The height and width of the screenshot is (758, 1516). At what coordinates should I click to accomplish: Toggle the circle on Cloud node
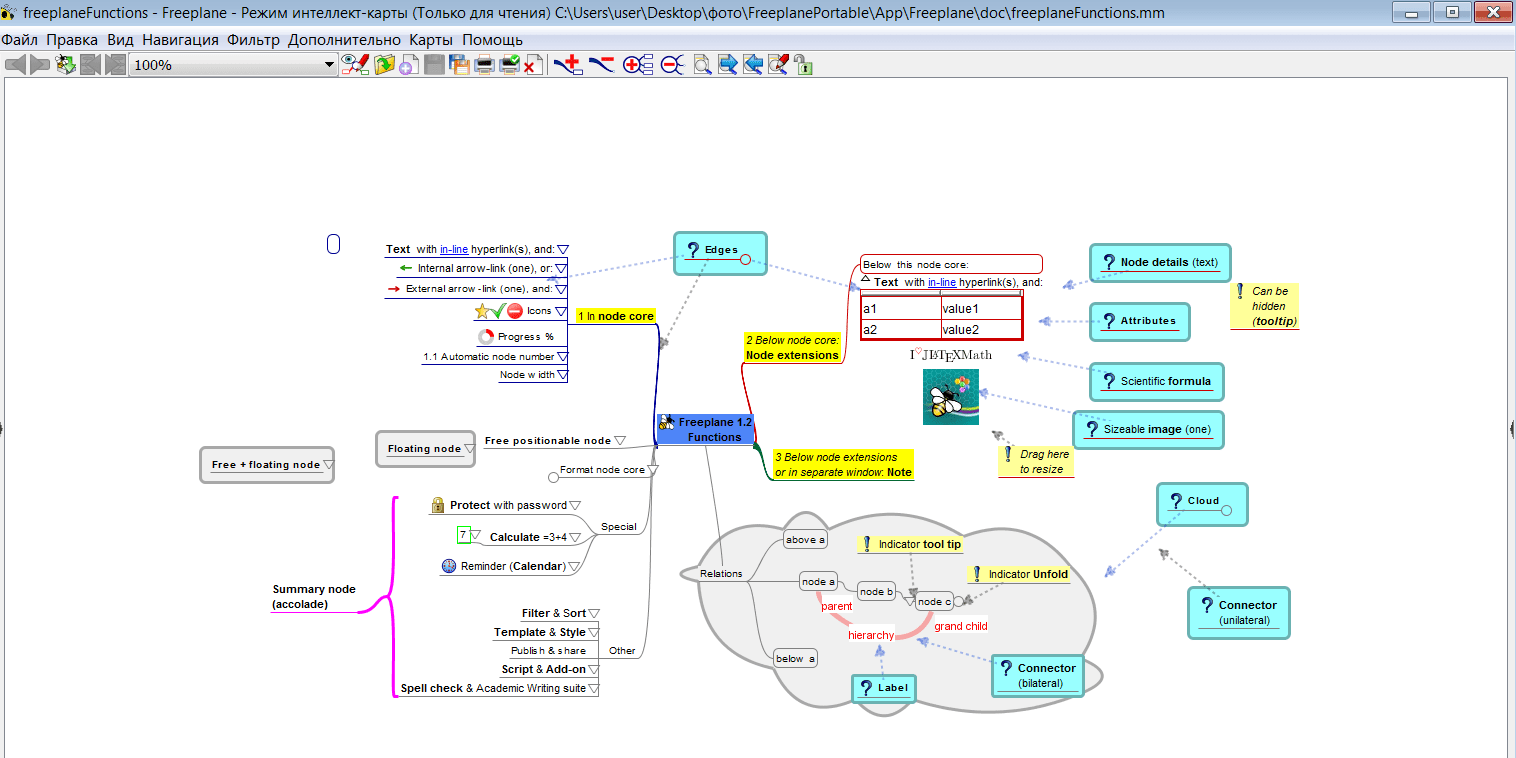(1227, 511)
